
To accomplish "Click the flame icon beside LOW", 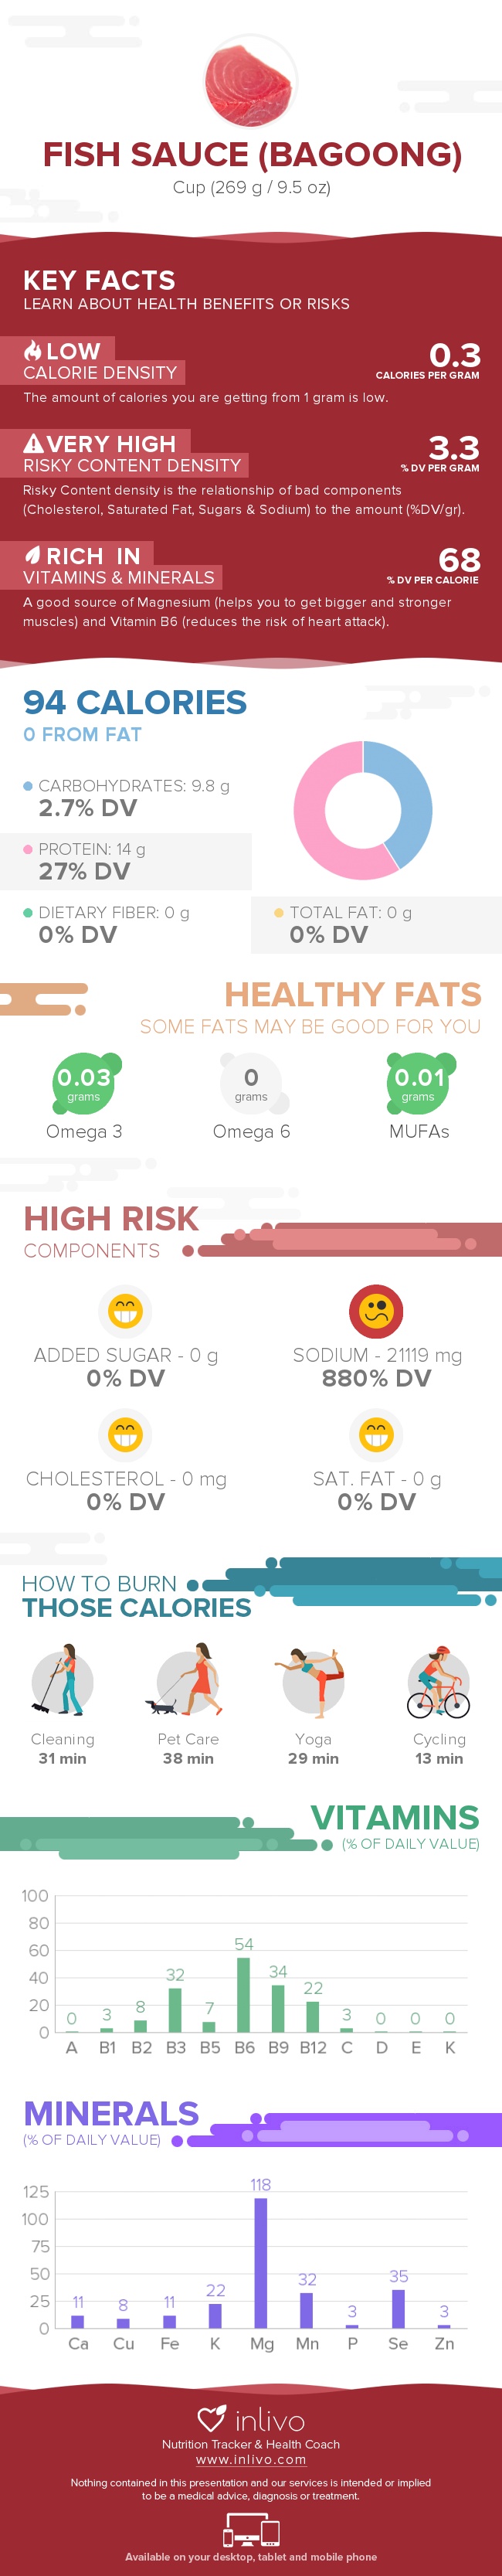I will pos(33,351).
